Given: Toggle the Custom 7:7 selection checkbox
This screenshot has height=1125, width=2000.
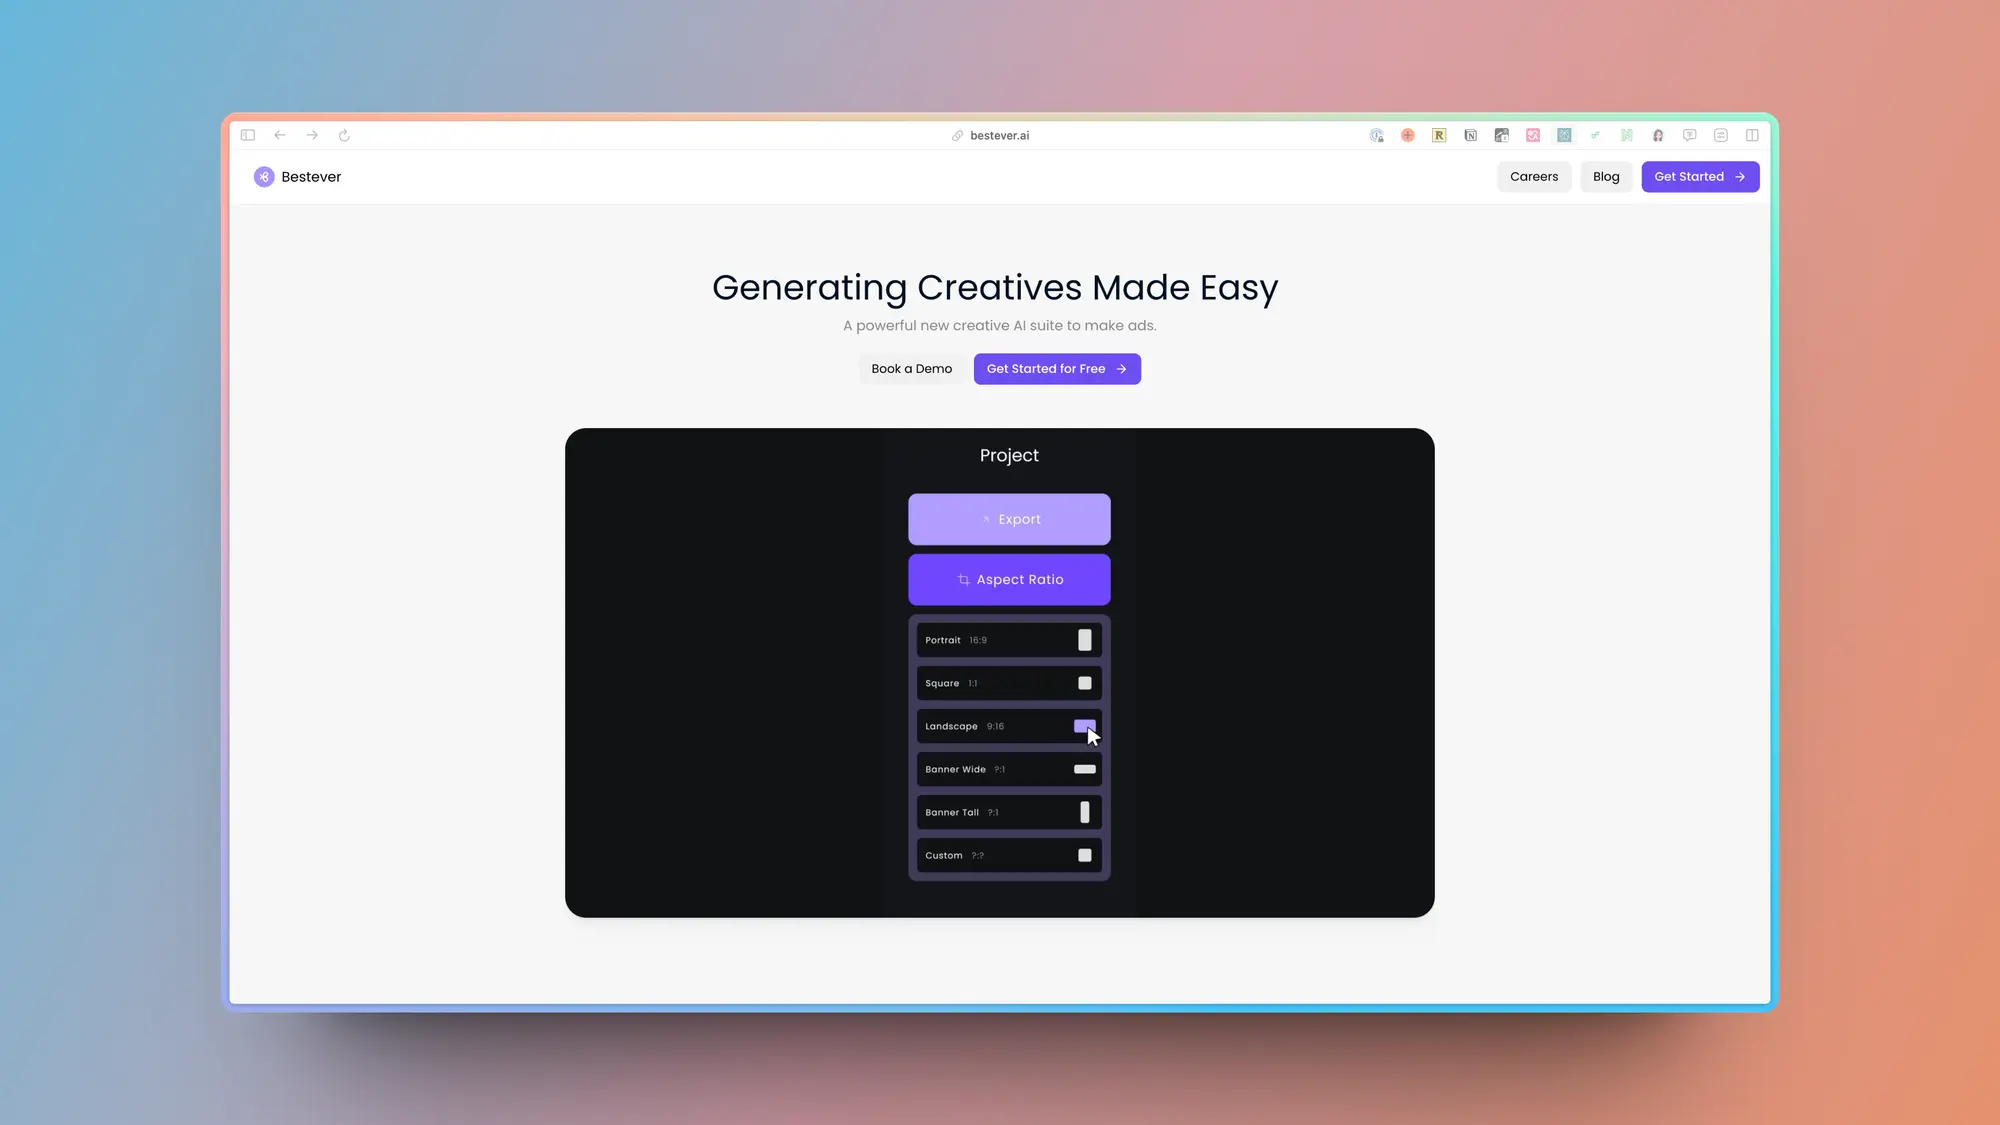Looking at the screenshot, I should tap(1085, 856).
